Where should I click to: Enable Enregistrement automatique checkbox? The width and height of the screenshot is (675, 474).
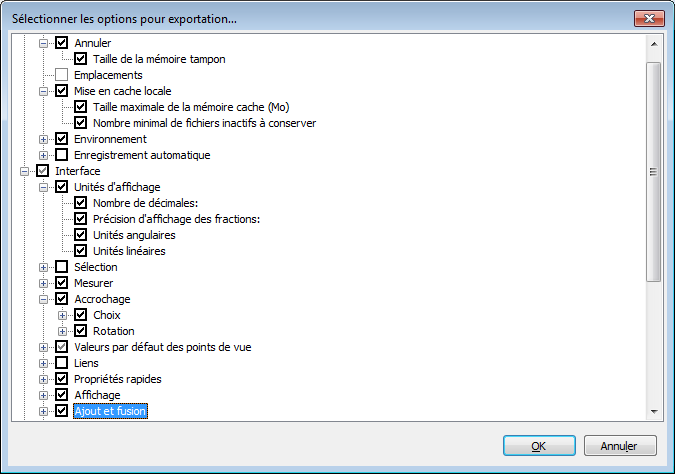pos(62,155)
